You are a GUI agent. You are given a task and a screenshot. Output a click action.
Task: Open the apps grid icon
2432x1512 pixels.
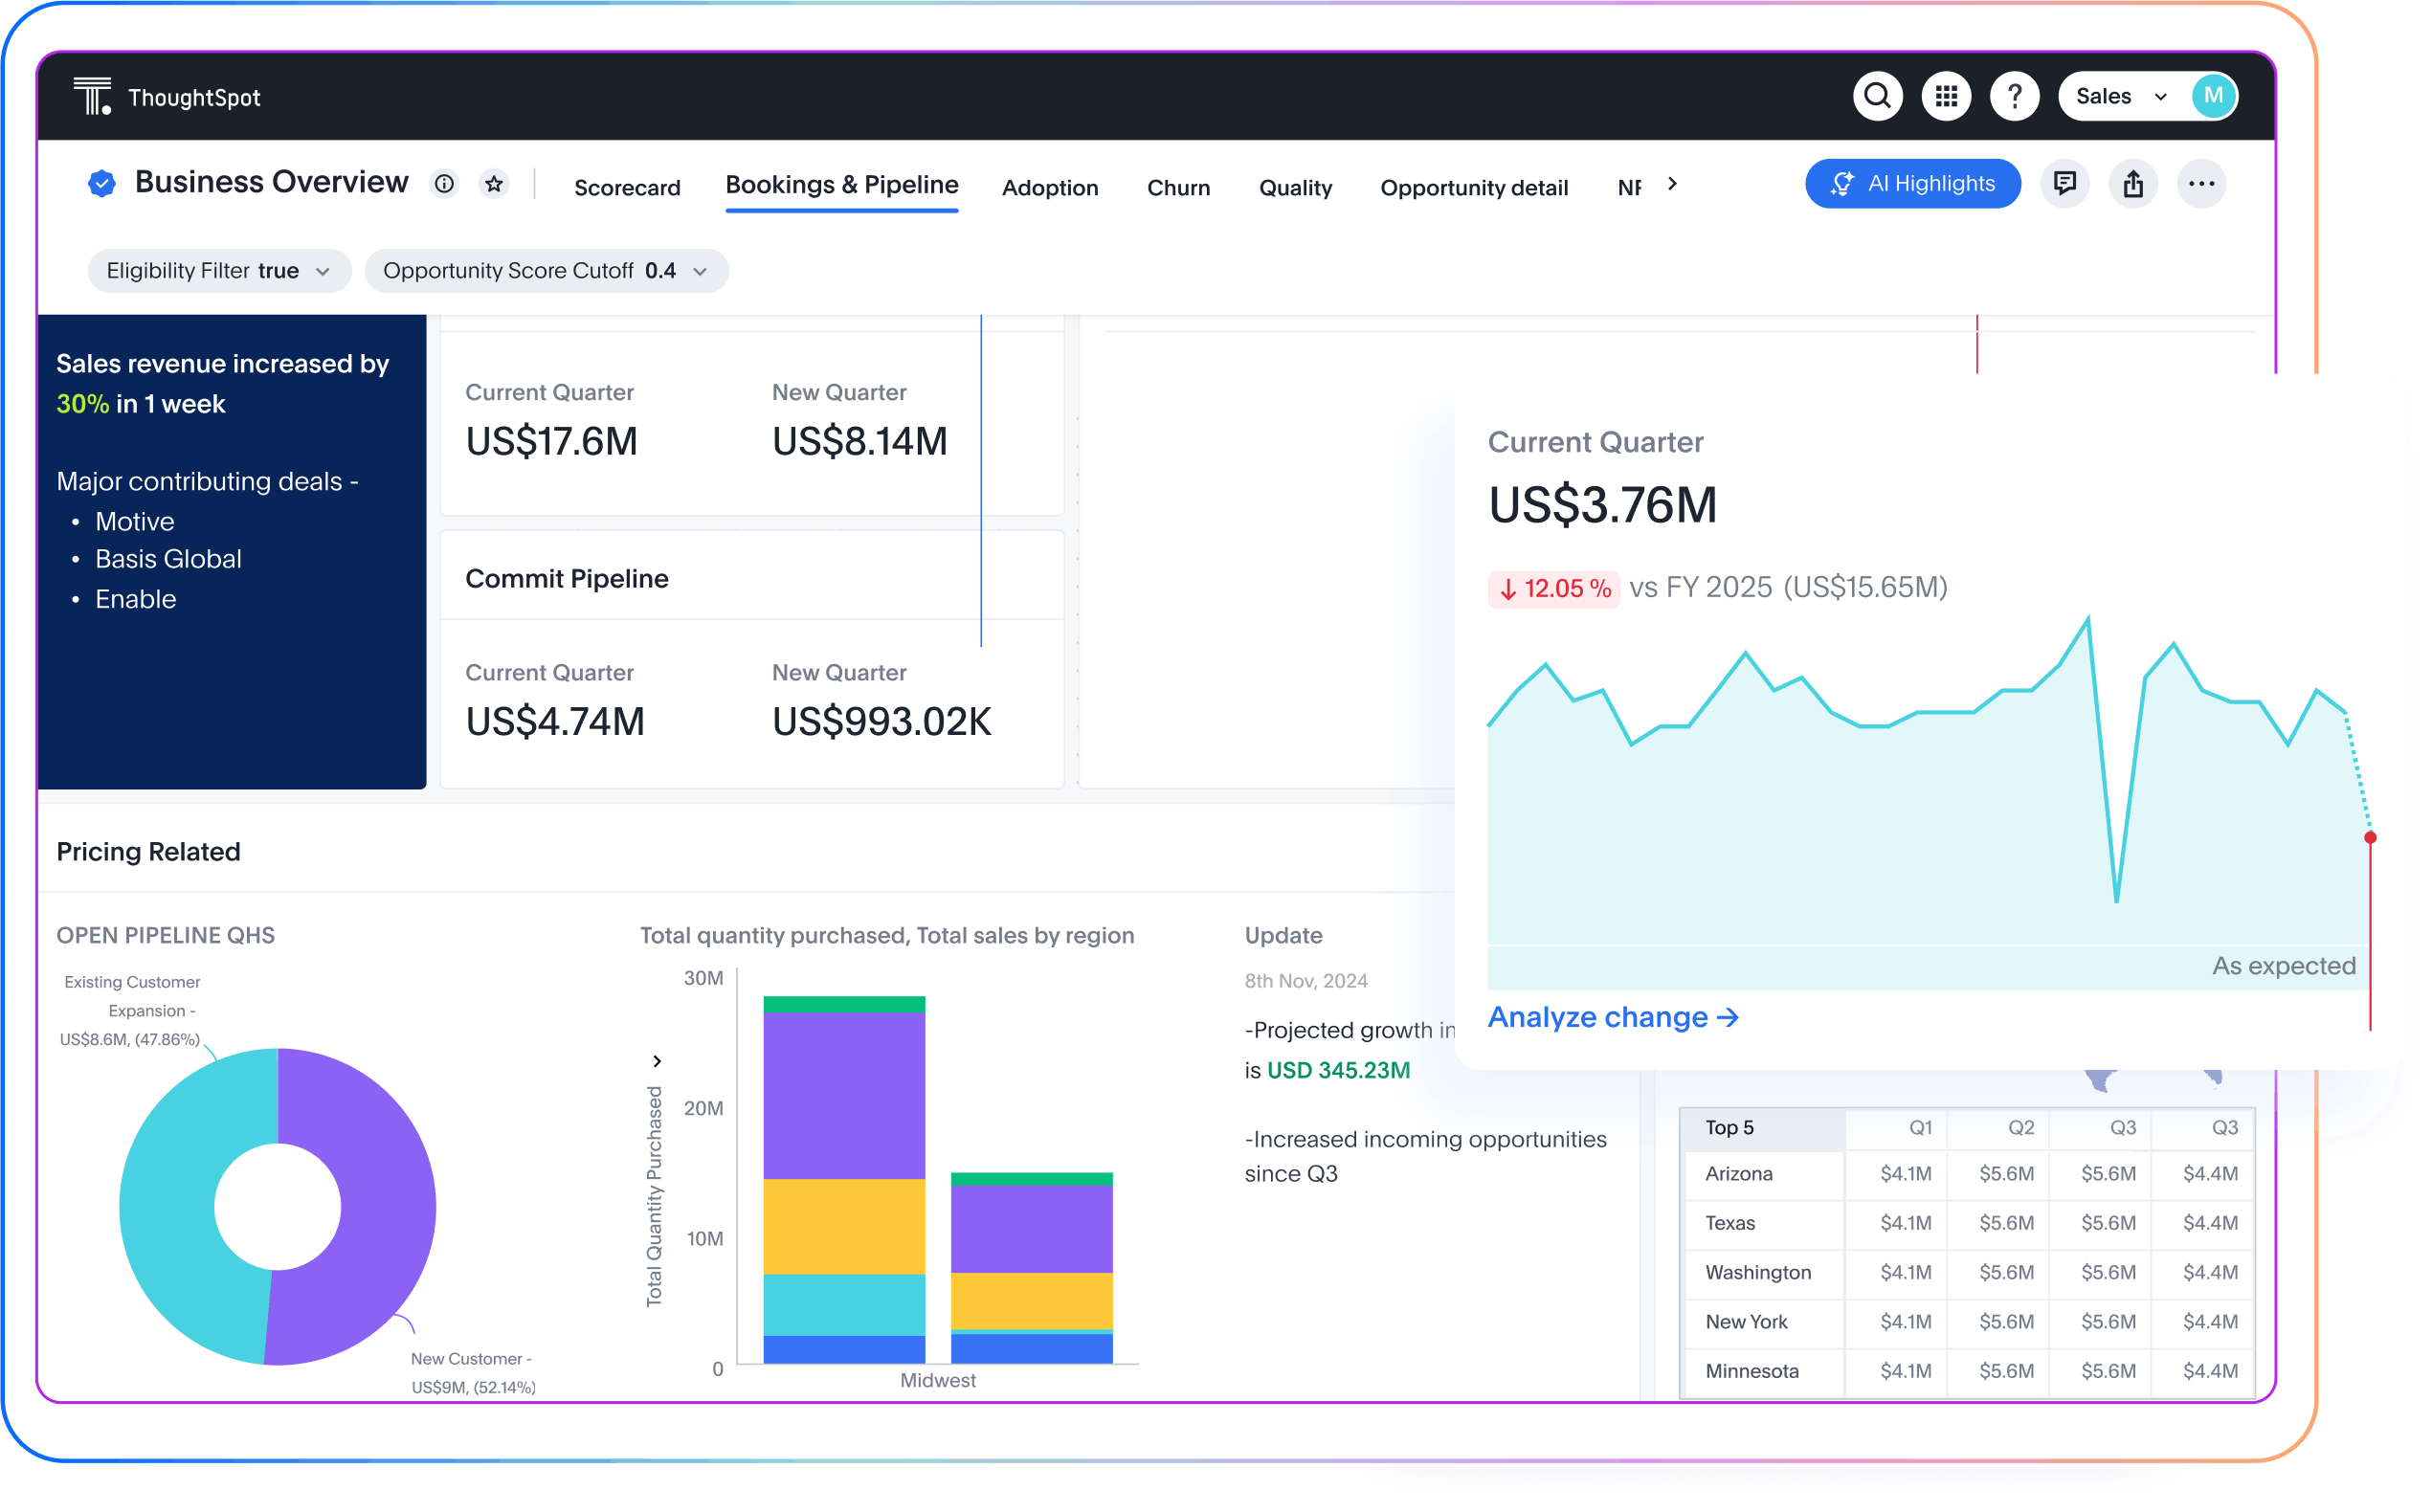1946,96
